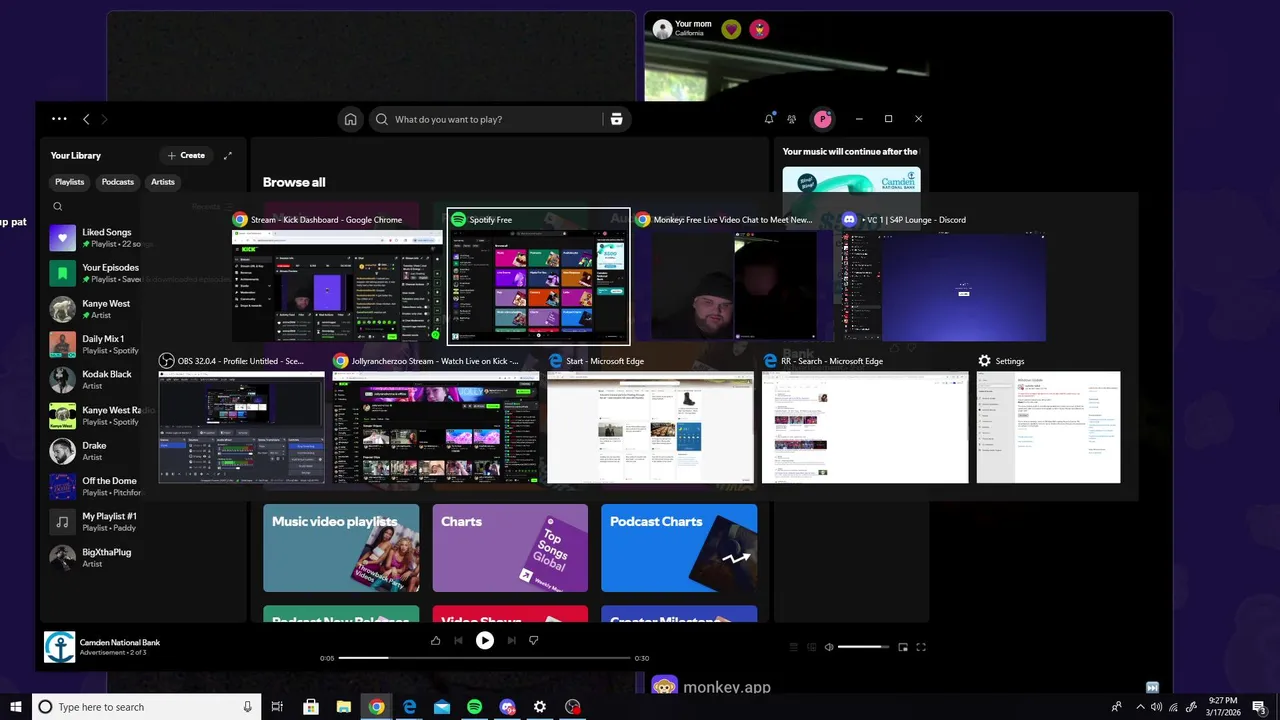
Task: Switch to the Settings window thumbnail
Action: (x=1048, y=418)
